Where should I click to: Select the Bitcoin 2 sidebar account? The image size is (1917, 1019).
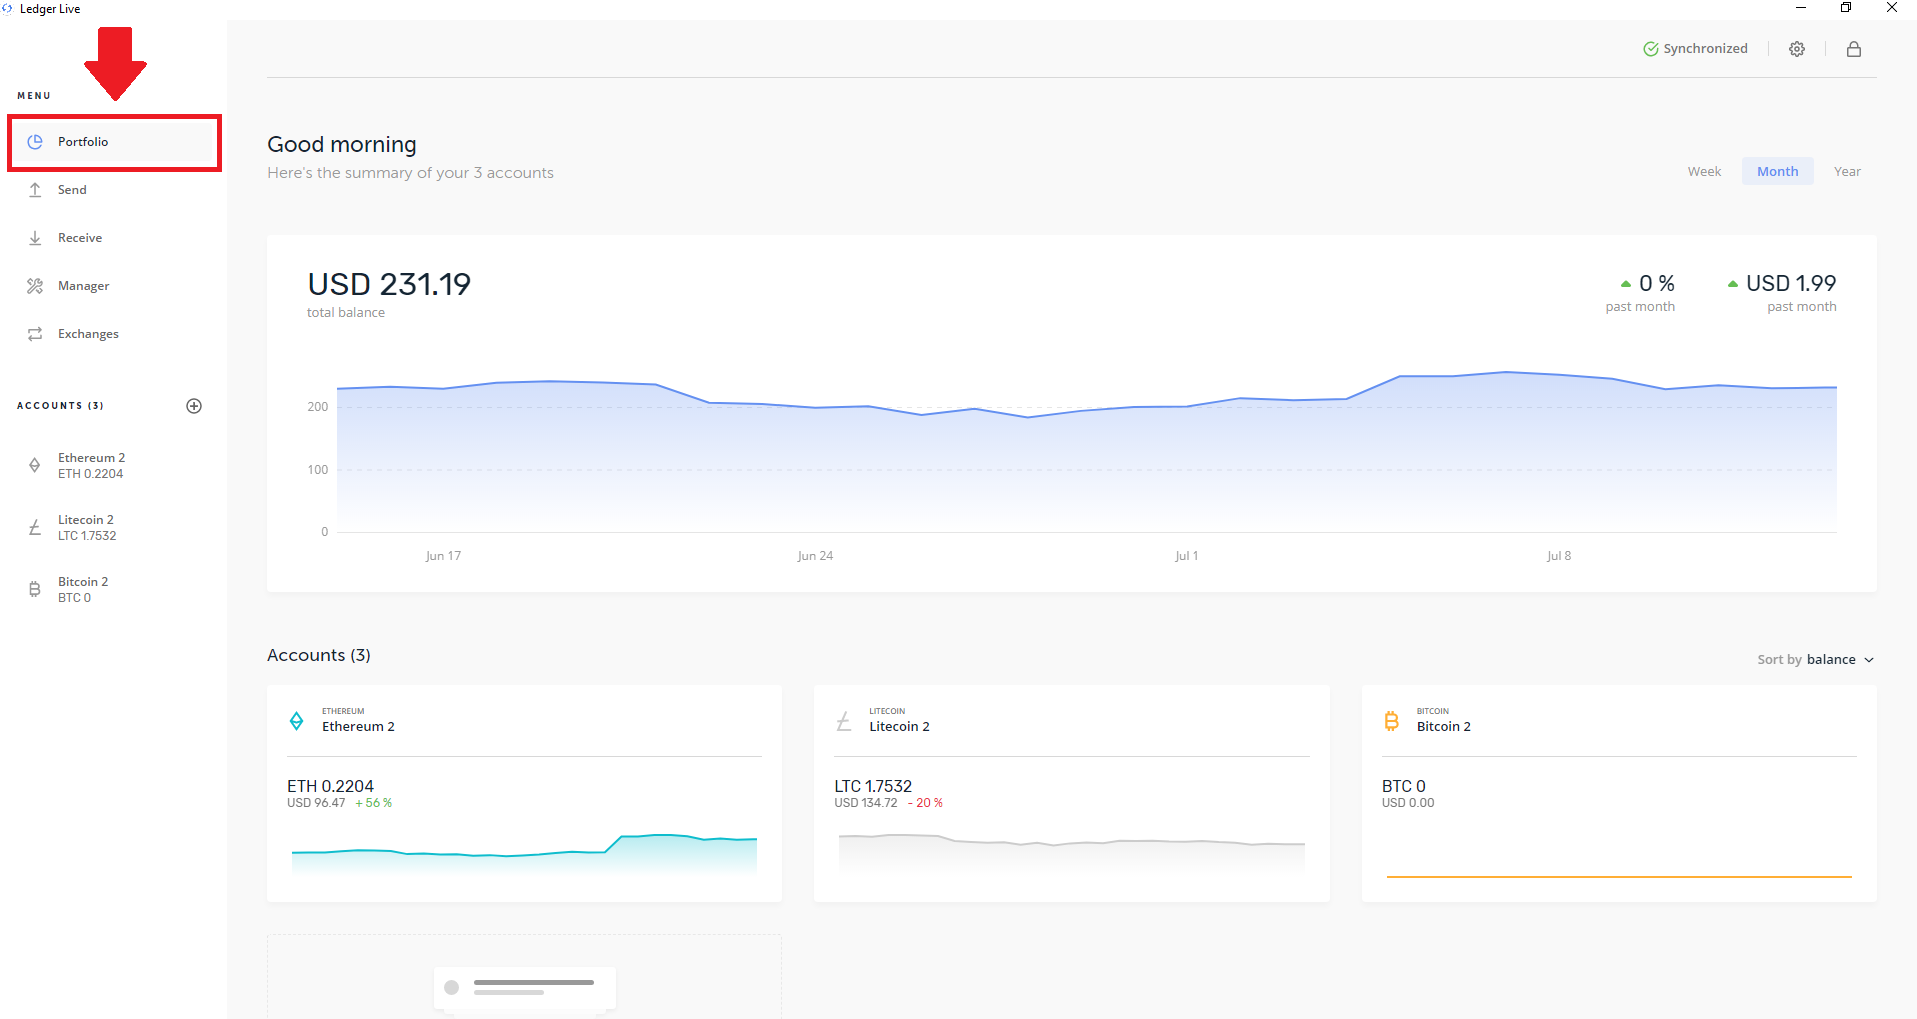(114, 590)
